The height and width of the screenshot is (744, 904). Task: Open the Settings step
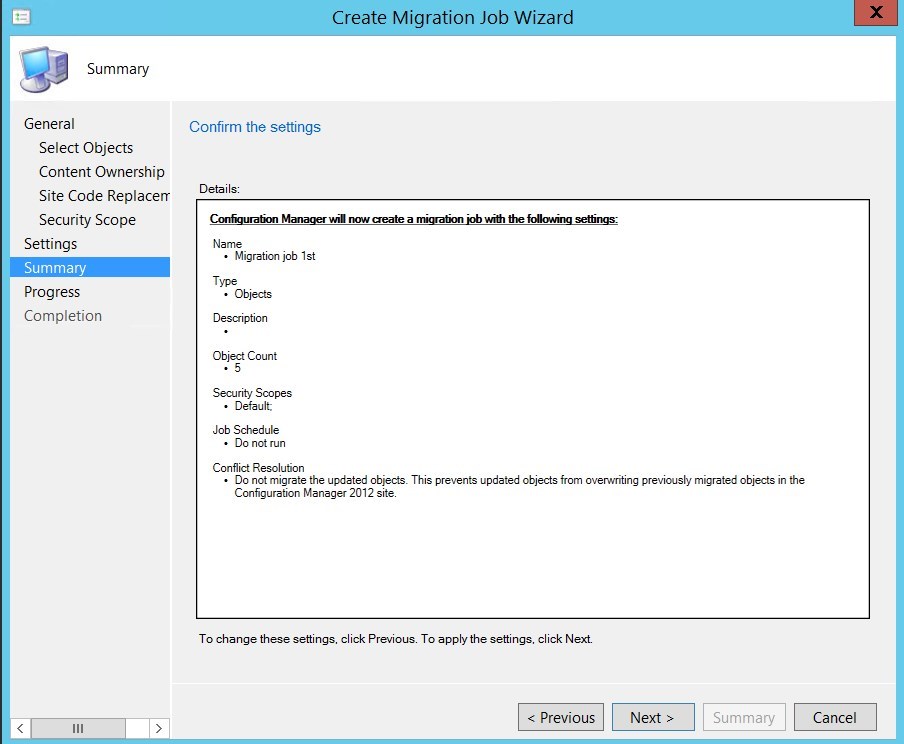click(50, 243)
